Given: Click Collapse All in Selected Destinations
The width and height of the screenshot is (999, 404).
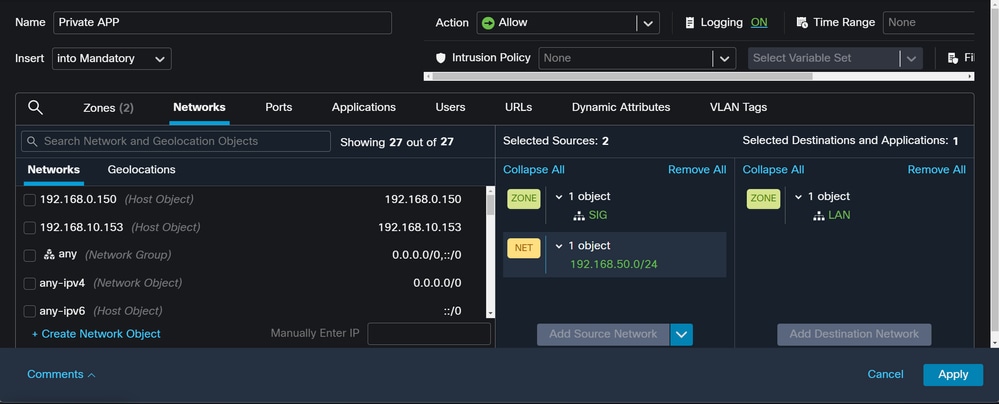Looking at the screenshot, I should 773,170.
